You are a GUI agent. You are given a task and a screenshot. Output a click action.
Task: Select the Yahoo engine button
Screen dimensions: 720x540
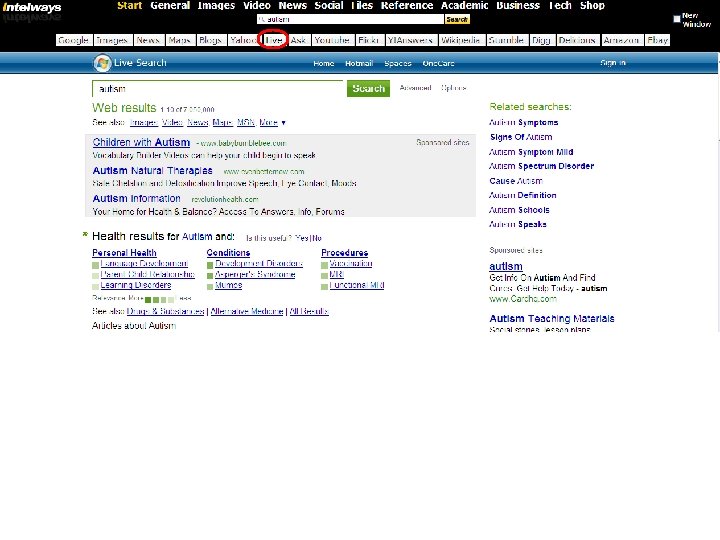[x=243, y=40]
